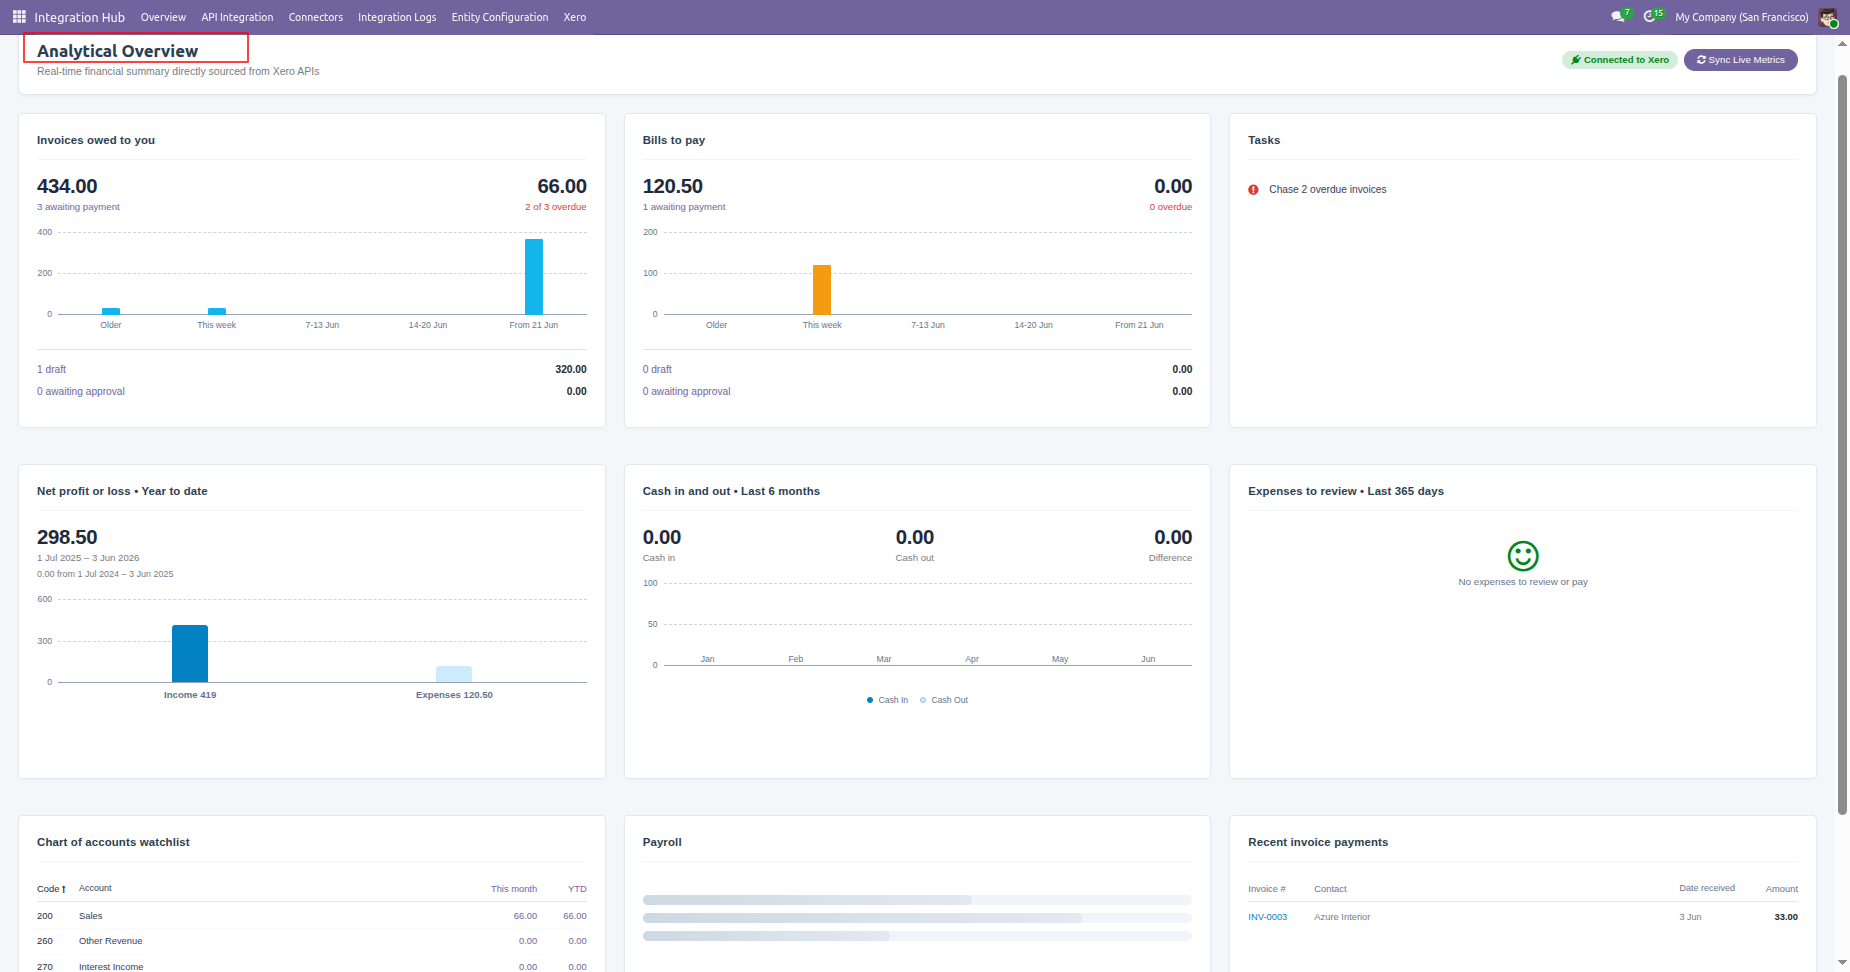
Task: Click the Connected to Xero badge
Action: pyautogui.click(x=1620, y=60)
